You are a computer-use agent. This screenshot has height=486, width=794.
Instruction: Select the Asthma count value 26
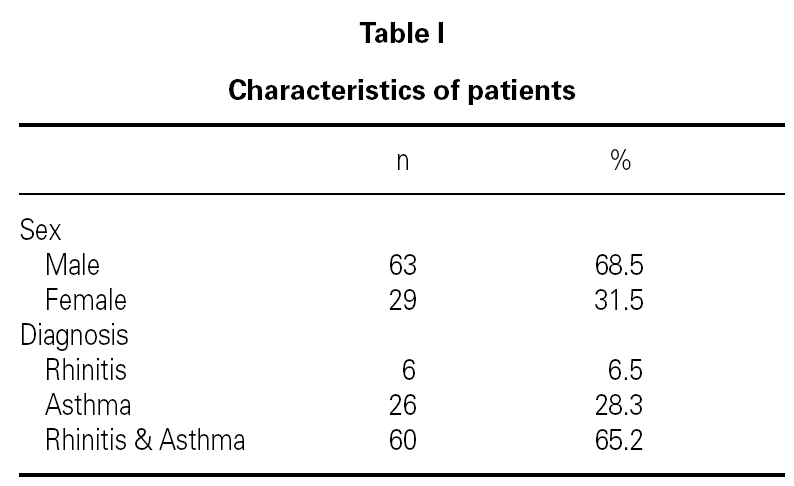[x=402, y=405]
